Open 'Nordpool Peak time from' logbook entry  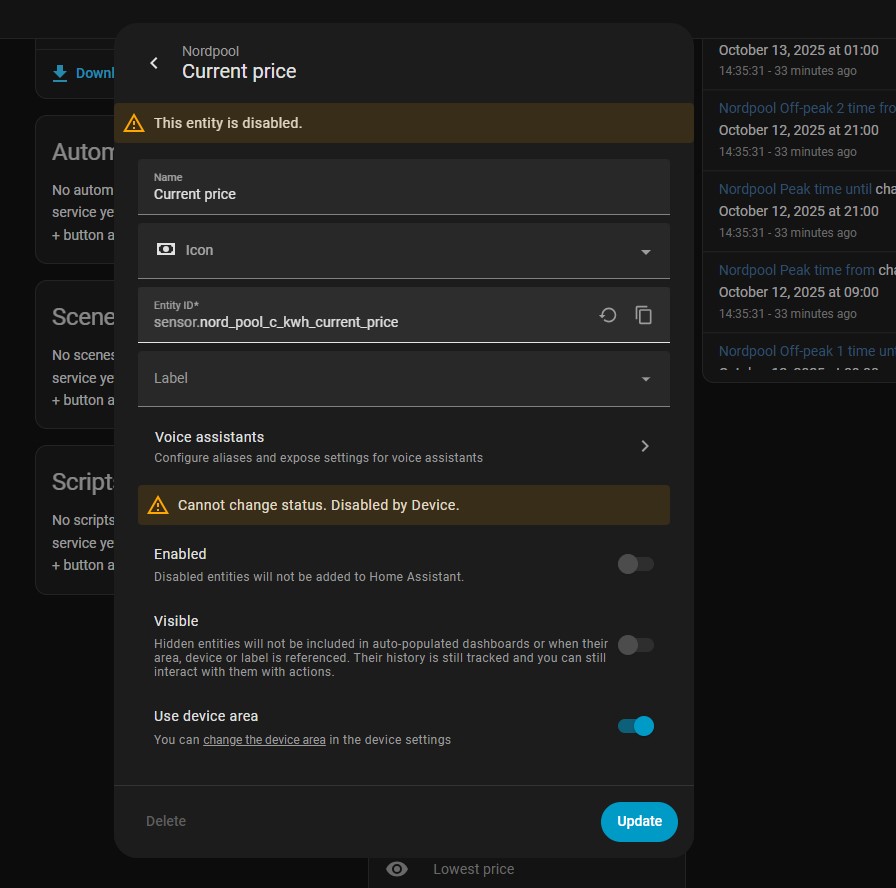coord(797,270)
